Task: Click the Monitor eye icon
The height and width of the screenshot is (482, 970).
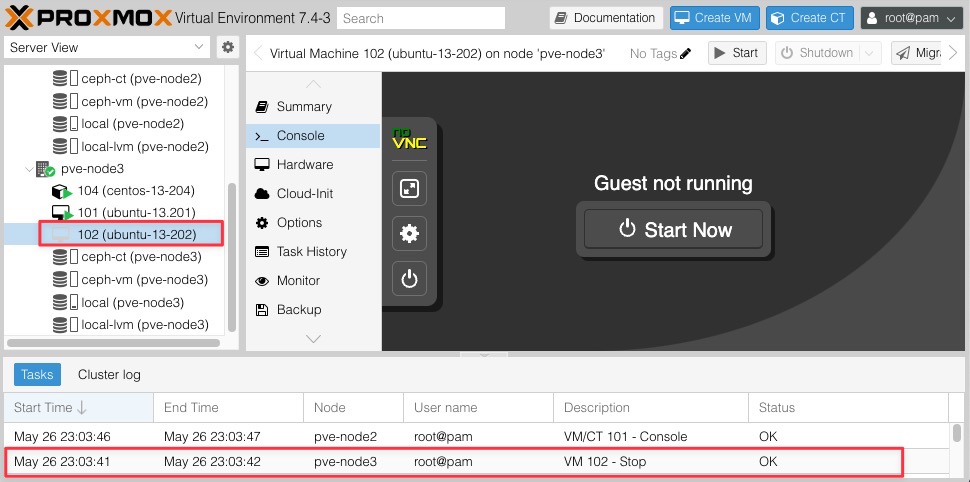Action: tap(262, 281)
